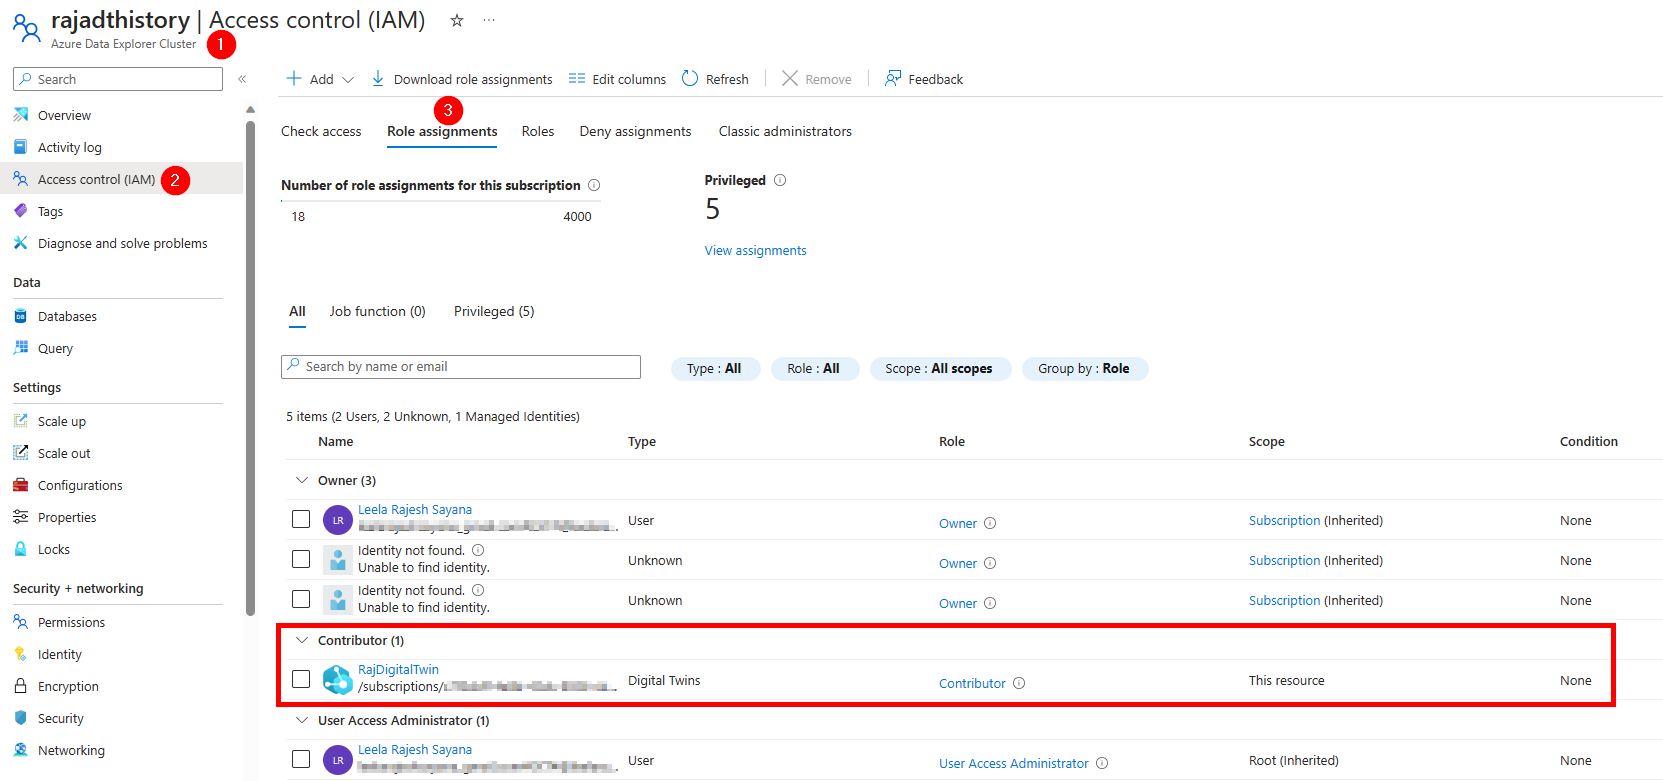Open the RajDigitalTwin link
This screenshot has height=781, width=1663.
pos(398,670)
